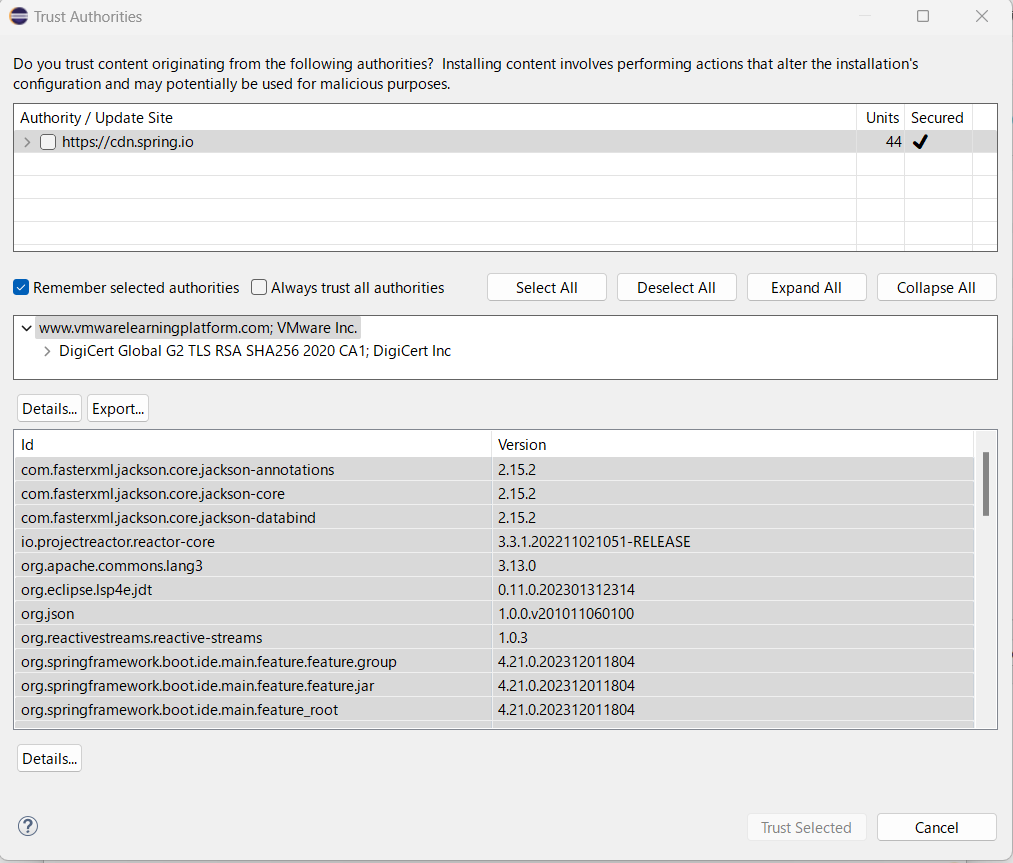Collapse the www.vmwarelearningplatform.com certificate entry
Screen dimensions: 1013x863
26,327
